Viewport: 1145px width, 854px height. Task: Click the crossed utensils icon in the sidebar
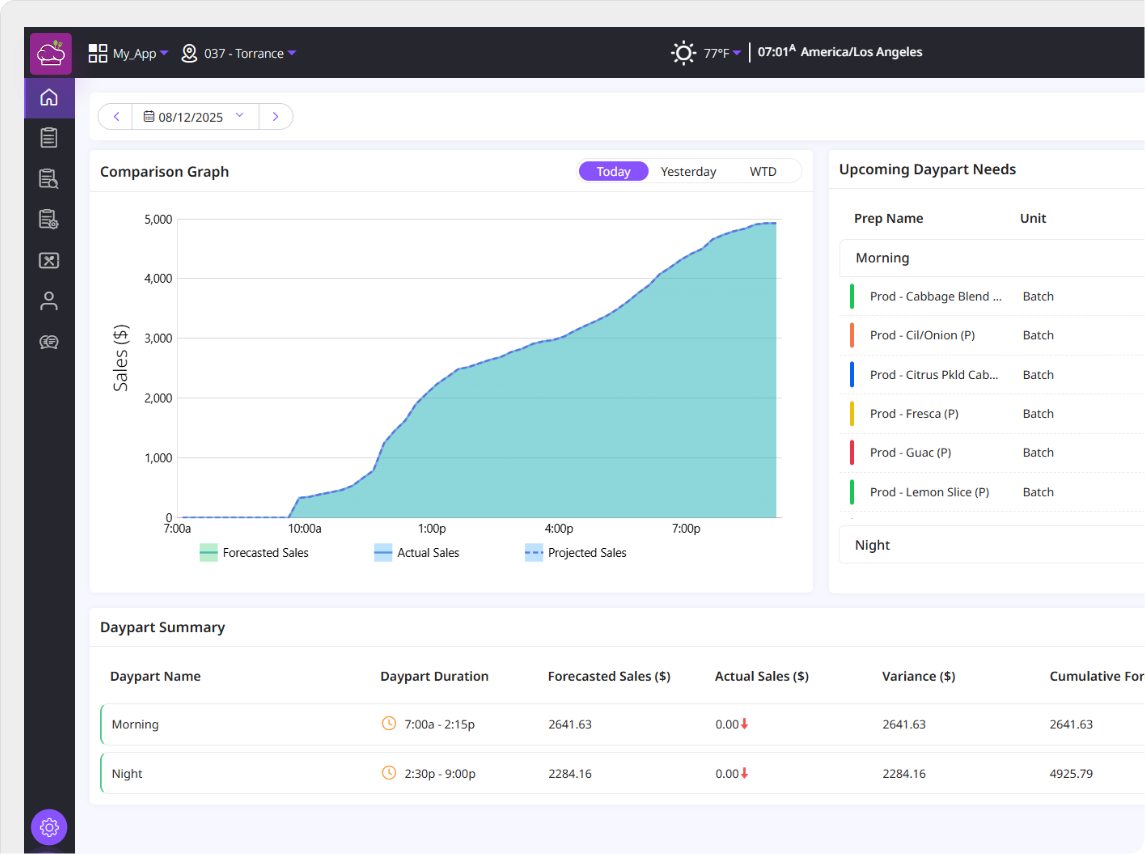click(49, 260)
